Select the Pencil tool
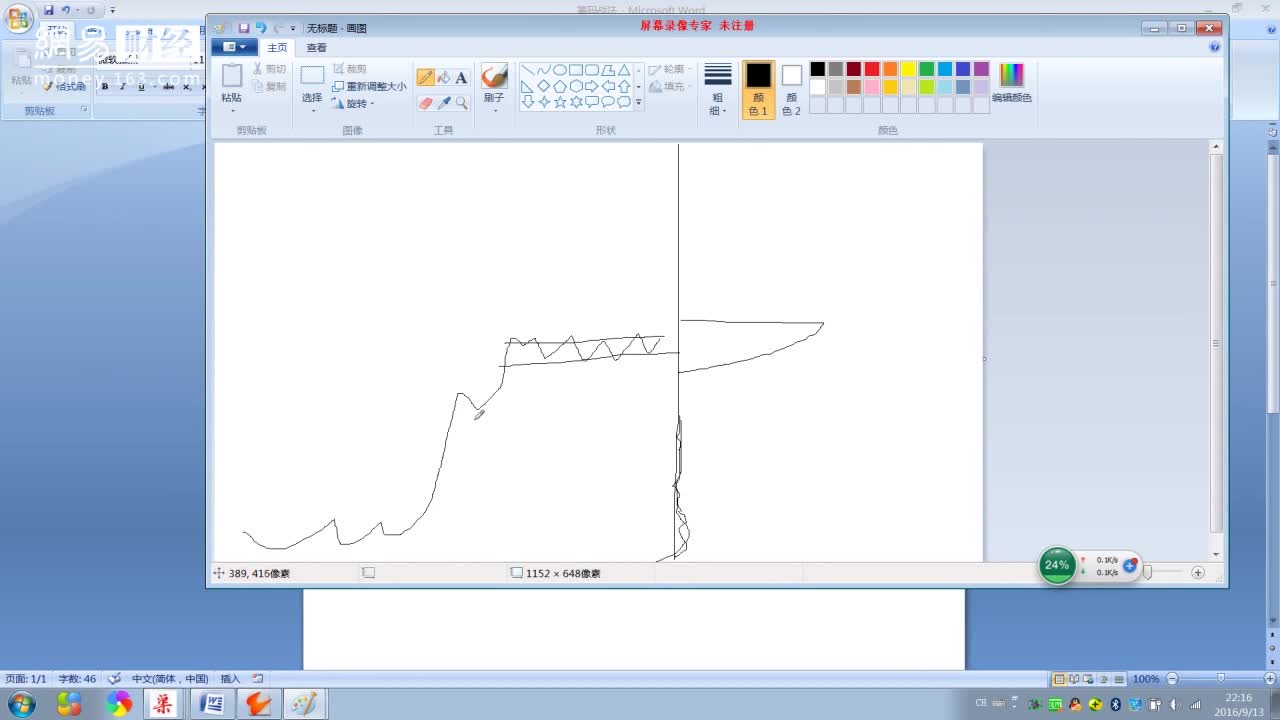The width and height of the screenshot is (1280, 720). point(426,78)
